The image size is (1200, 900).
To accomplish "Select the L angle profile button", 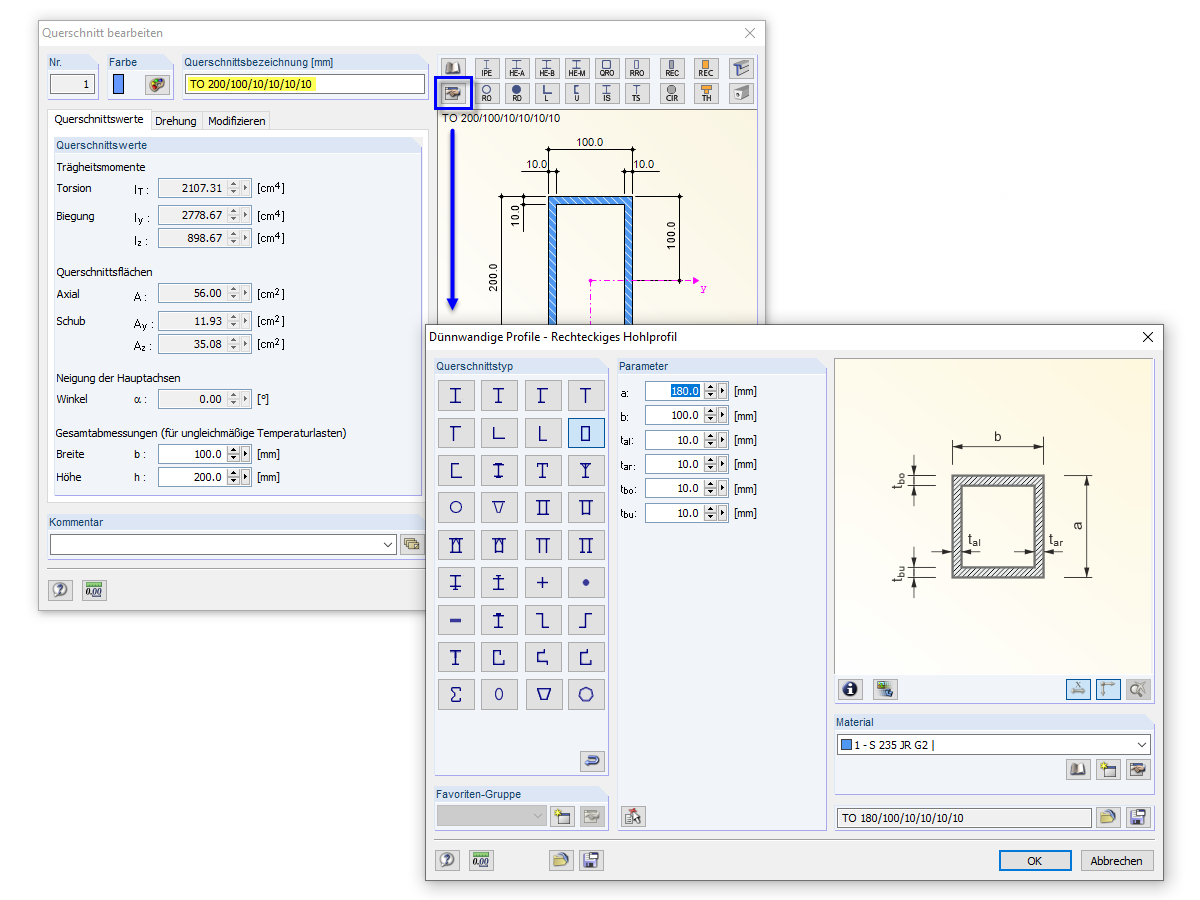I will pyautogui.click(x=547, y=93).
